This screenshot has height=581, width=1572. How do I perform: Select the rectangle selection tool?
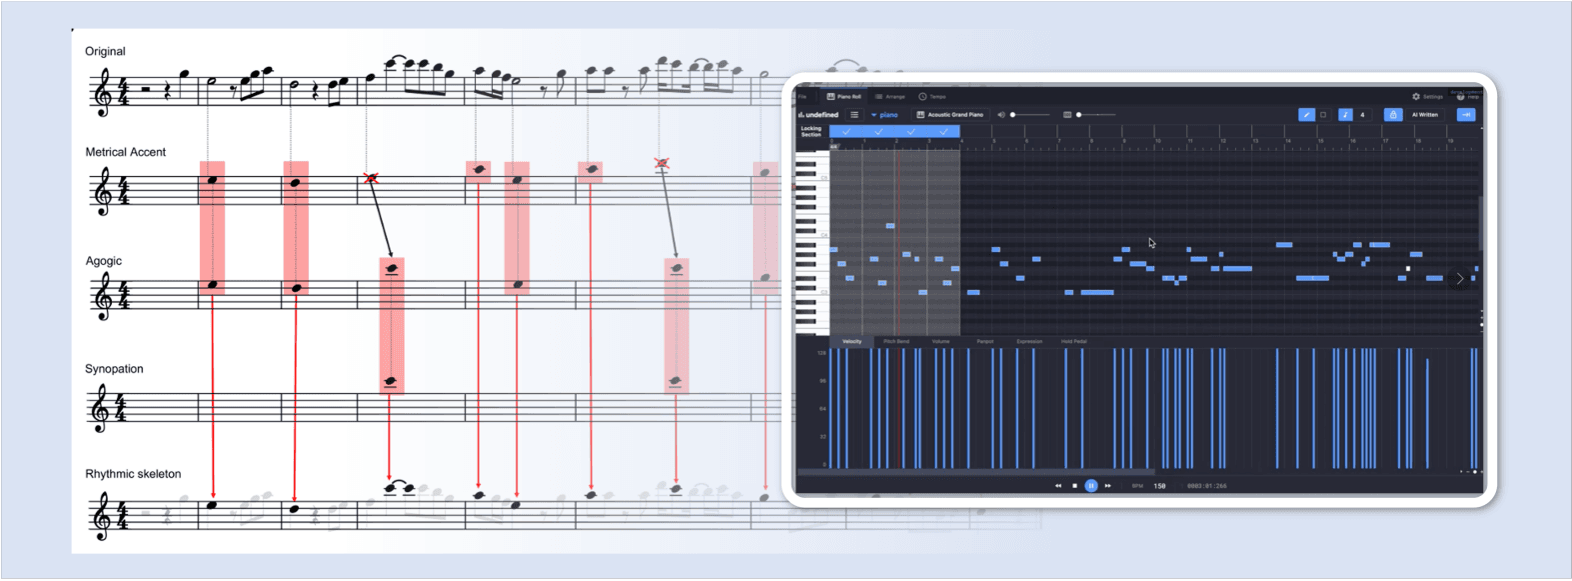point(1323,115)
